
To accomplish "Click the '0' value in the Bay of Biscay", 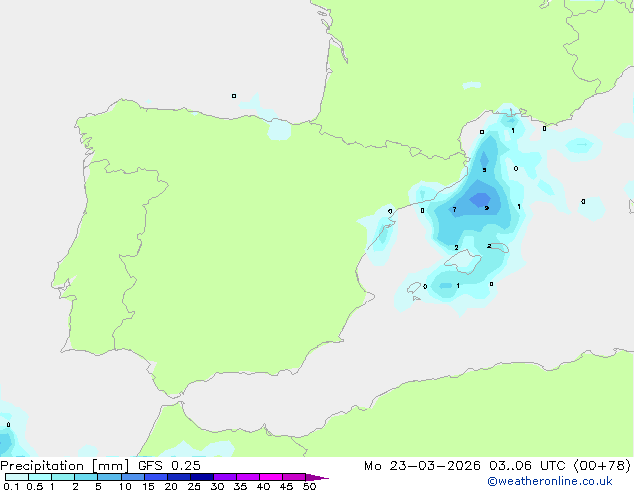I will pos(234,96).
